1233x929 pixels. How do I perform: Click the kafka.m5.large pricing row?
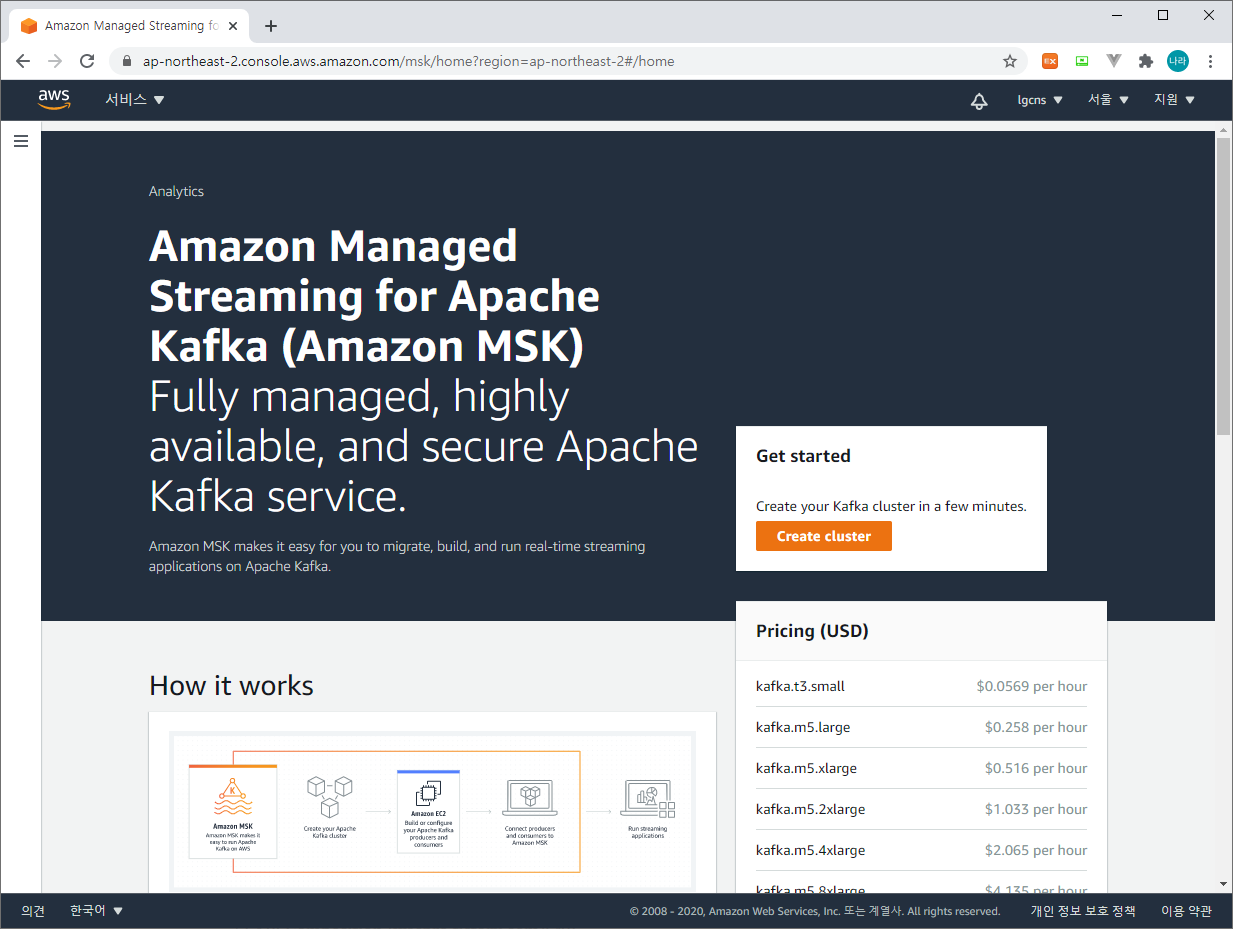pos(921,727)
